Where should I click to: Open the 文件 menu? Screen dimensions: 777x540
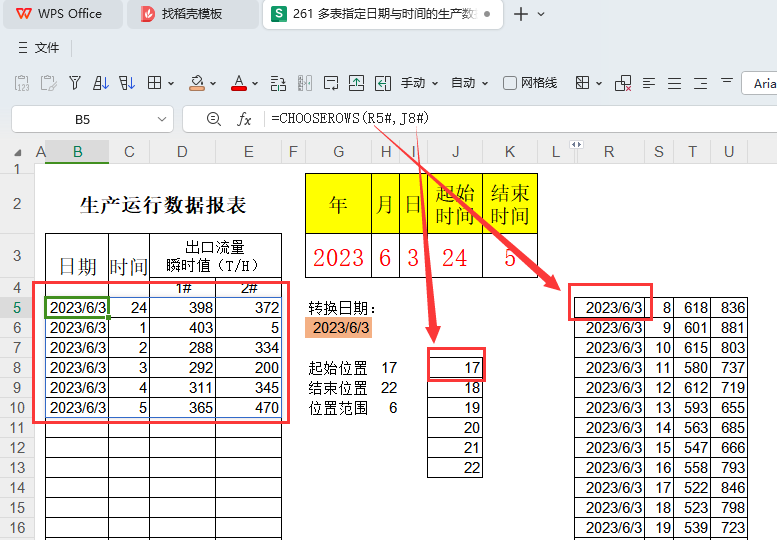coord(39,48)
